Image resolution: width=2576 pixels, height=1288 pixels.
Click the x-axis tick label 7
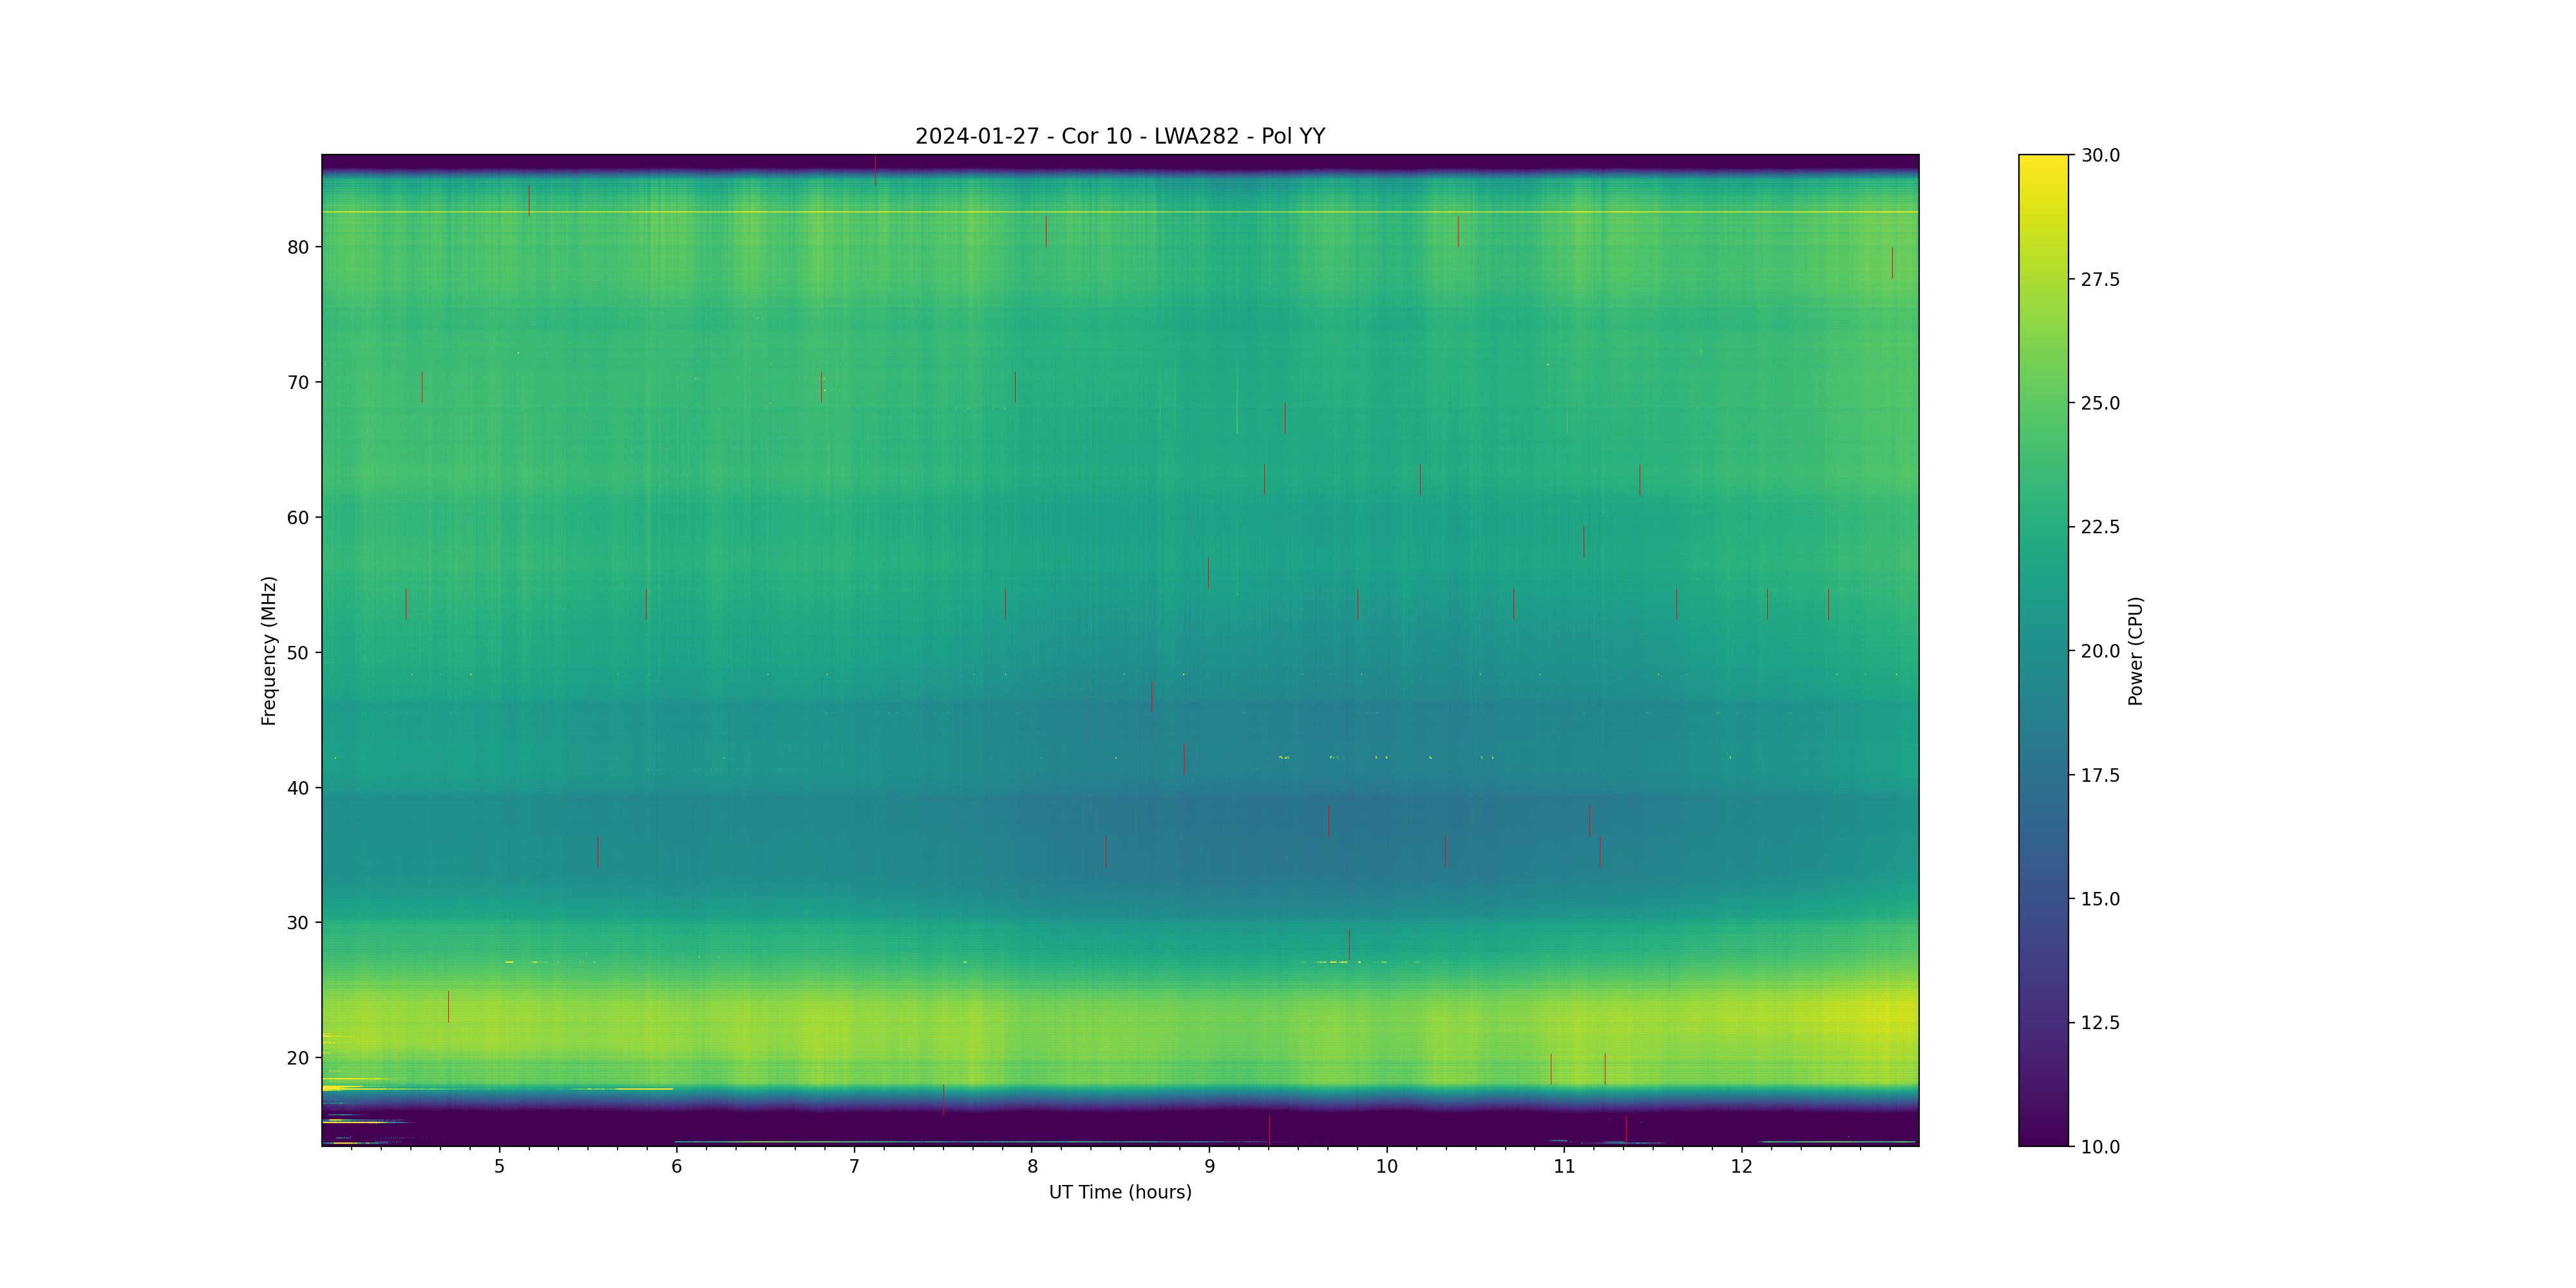pos(854,1166)
